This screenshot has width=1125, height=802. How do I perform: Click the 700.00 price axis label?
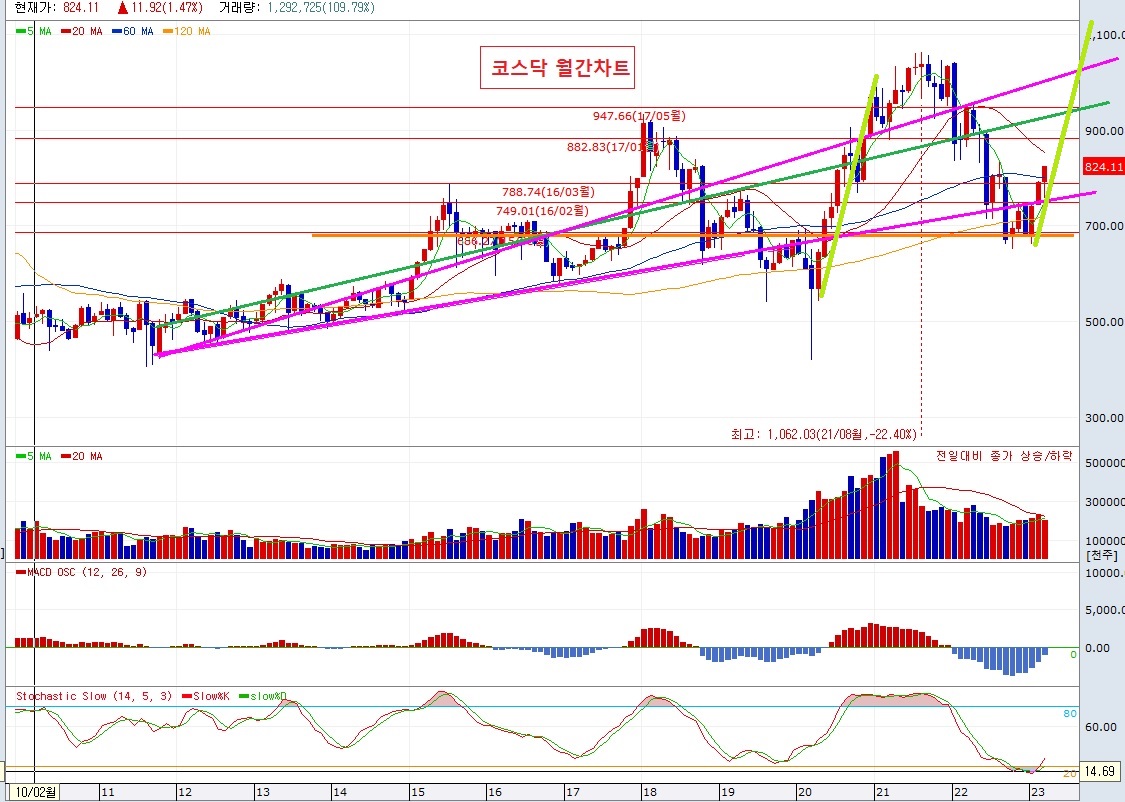[1104, 226]
